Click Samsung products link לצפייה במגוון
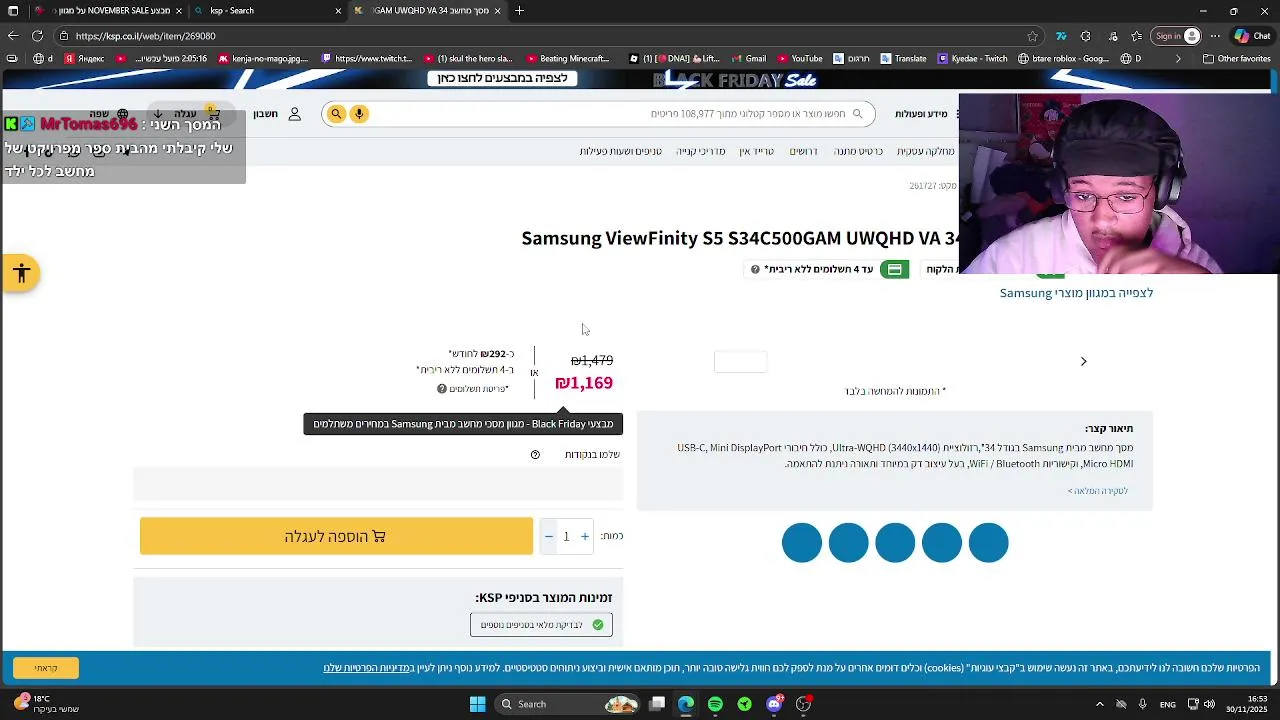 tap(1076, 293)
